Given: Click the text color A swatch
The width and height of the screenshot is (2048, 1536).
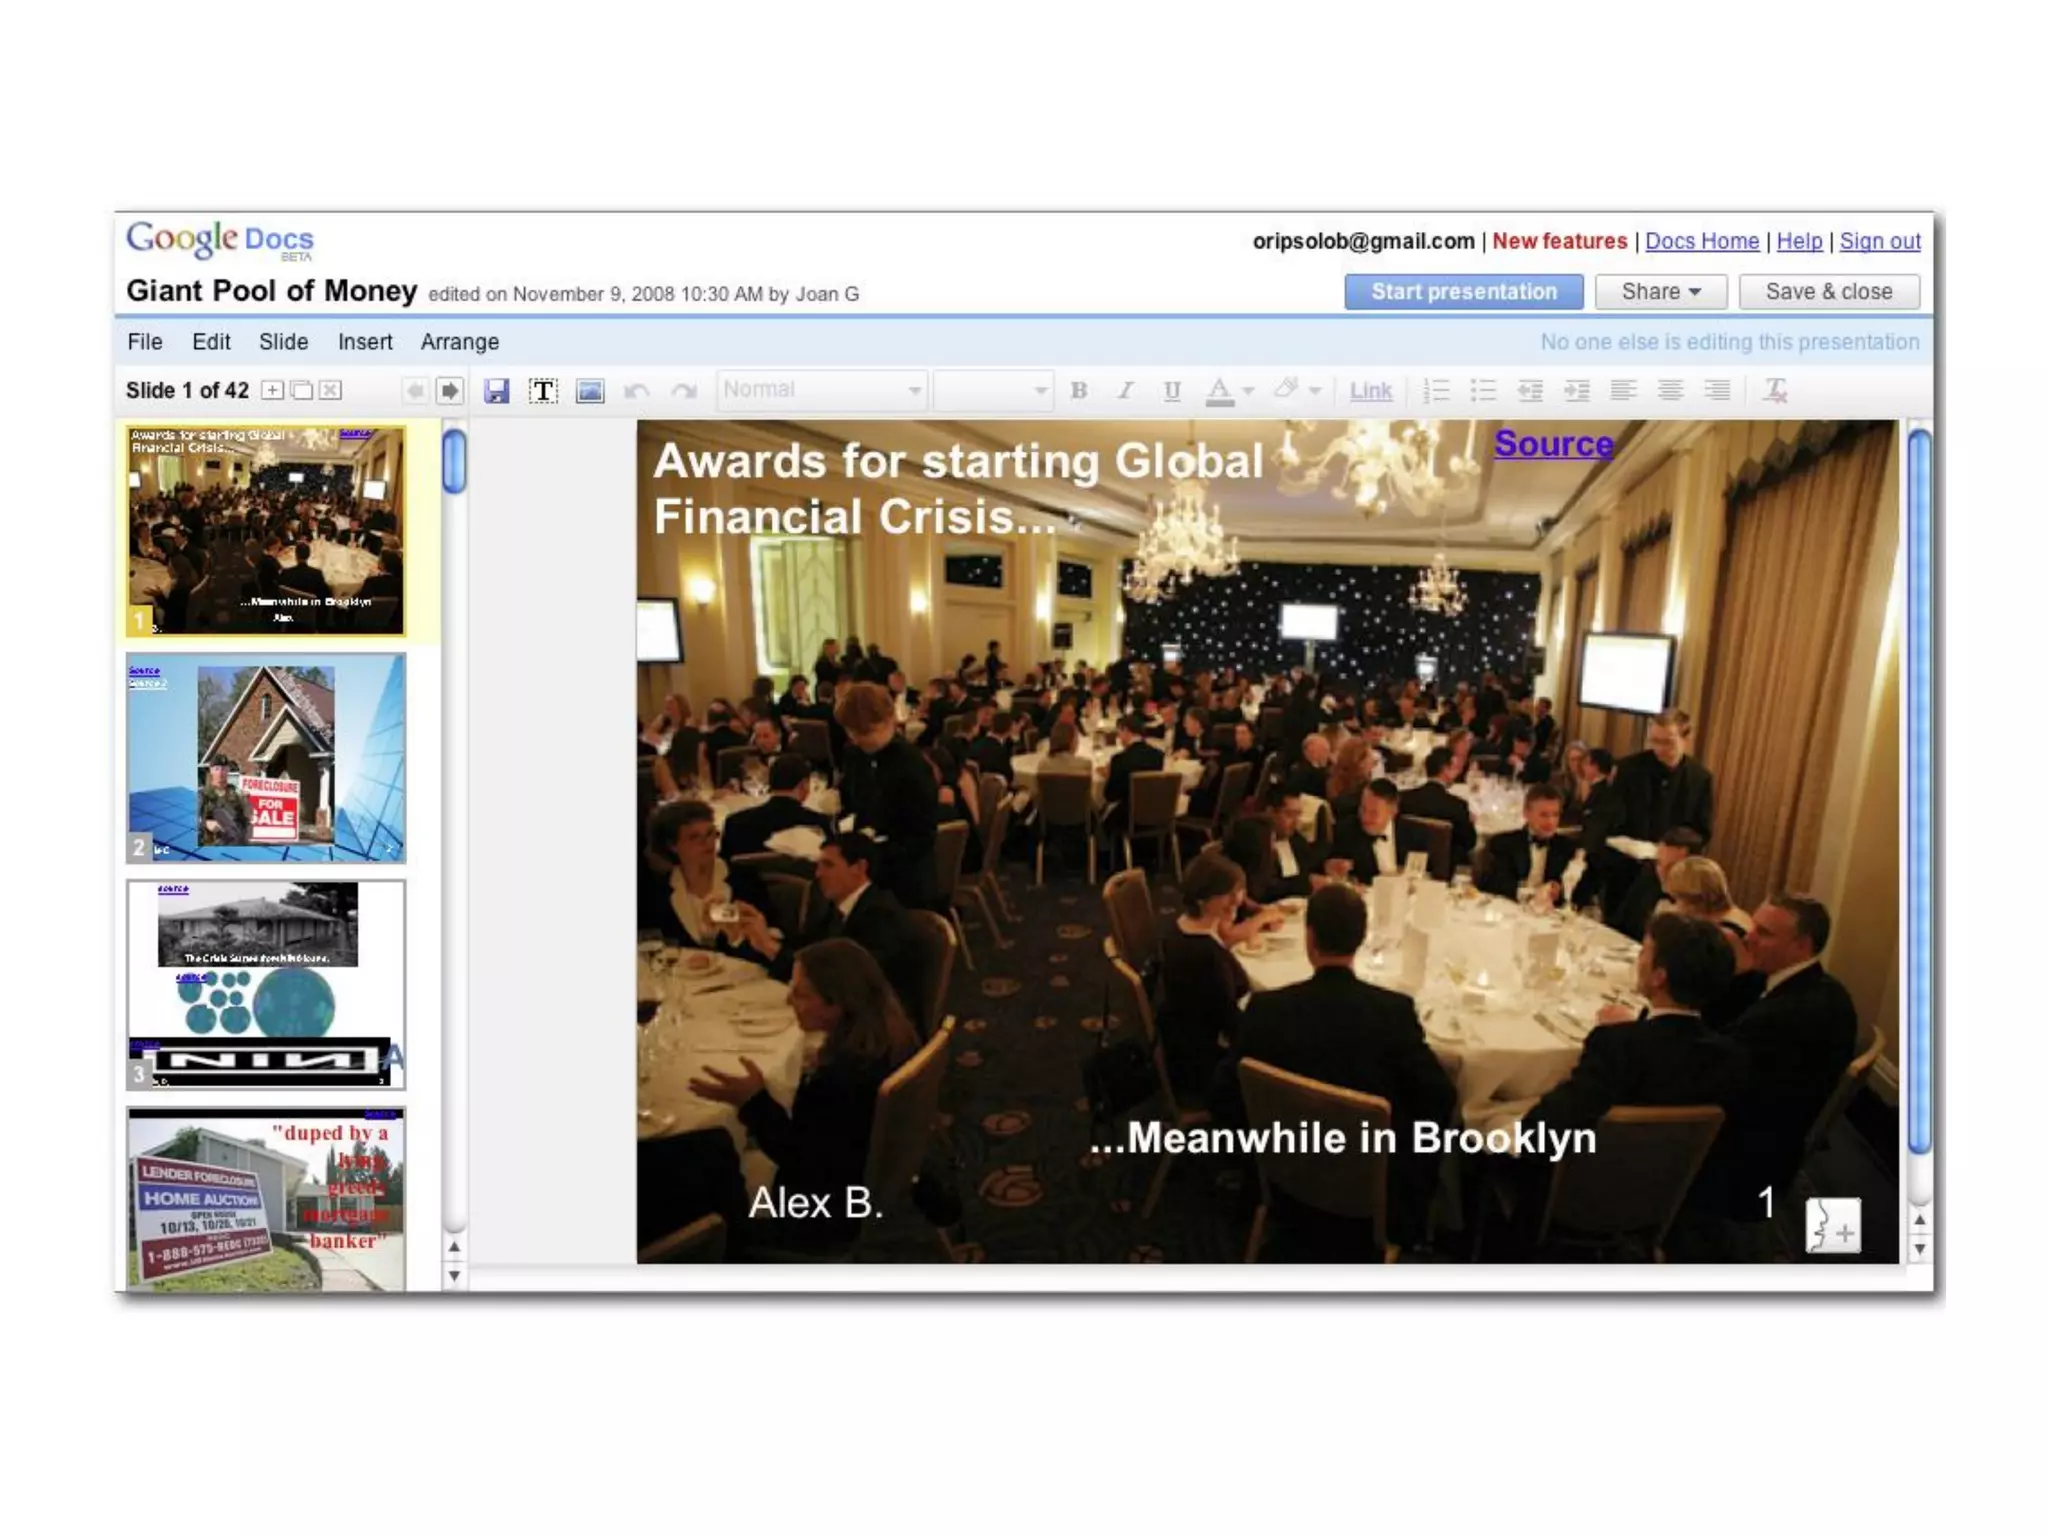Looking at the screenshot, I should tap(1219, 391).
